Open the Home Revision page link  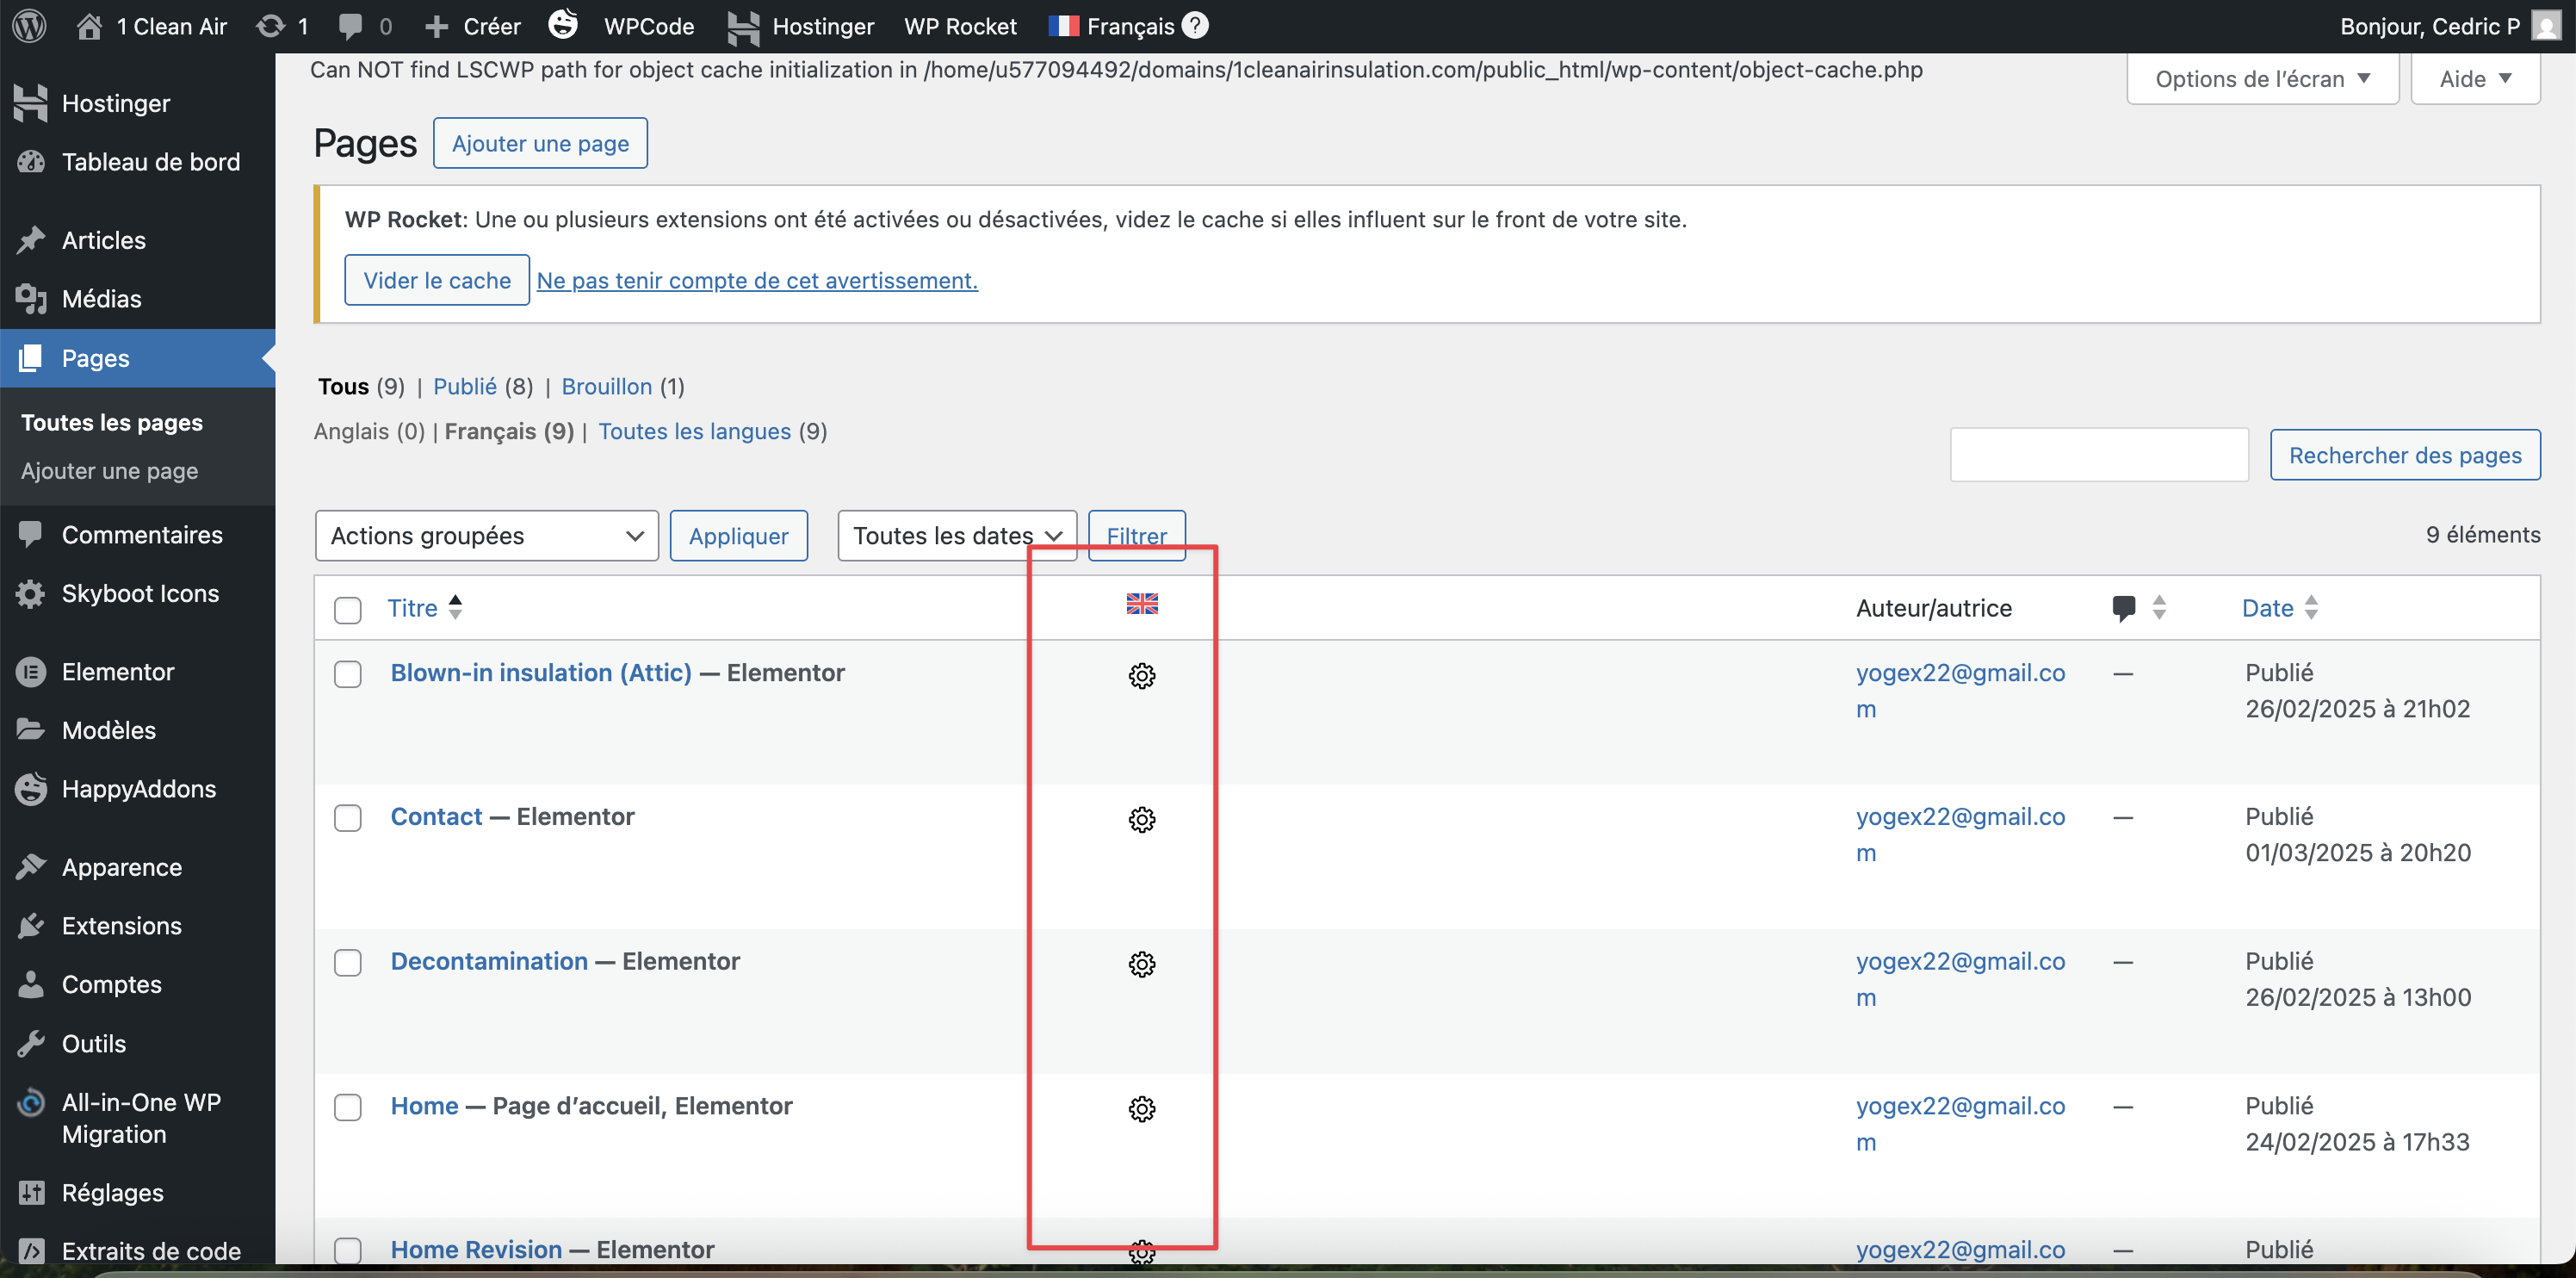(476, 1250)
